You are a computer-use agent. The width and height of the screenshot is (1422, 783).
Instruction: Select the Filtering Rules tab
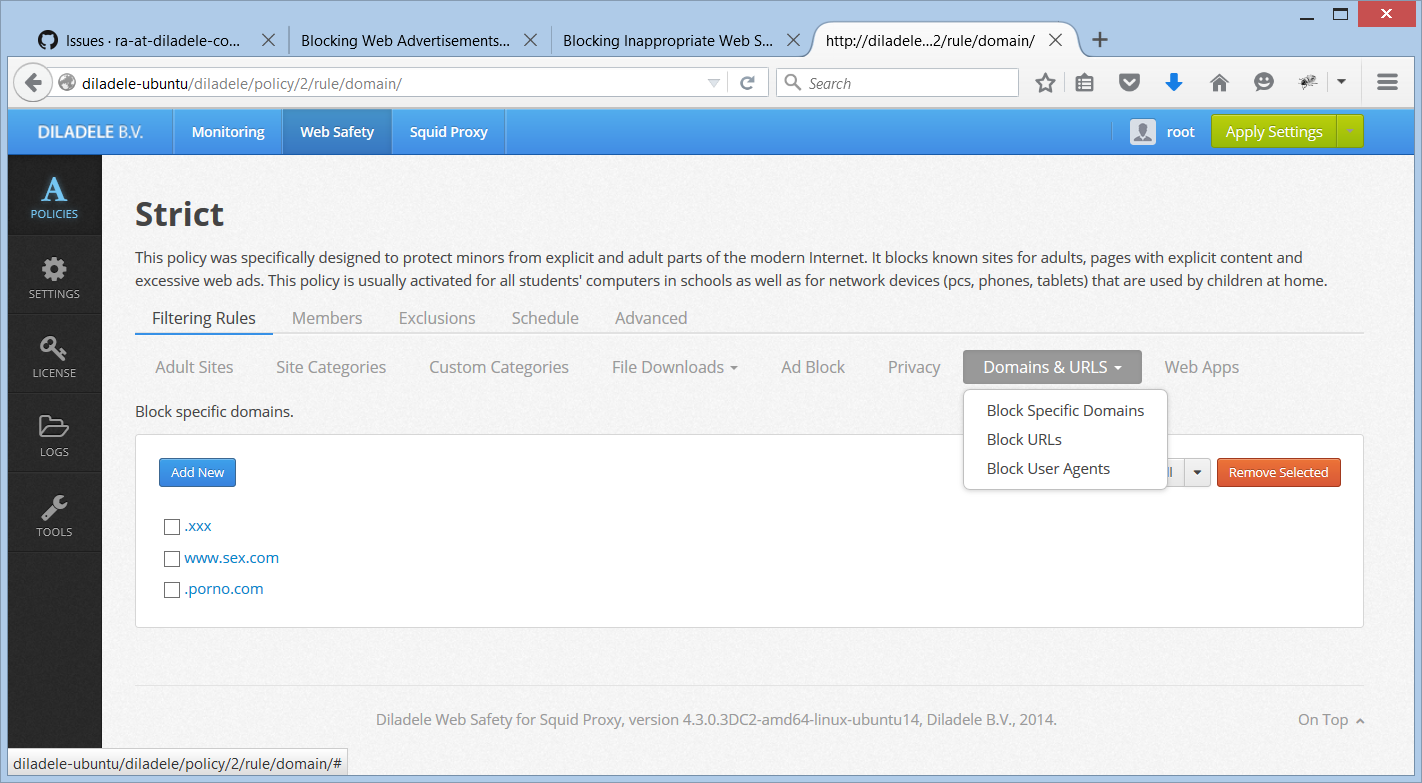pyautogui.click(x=204, y=318)
